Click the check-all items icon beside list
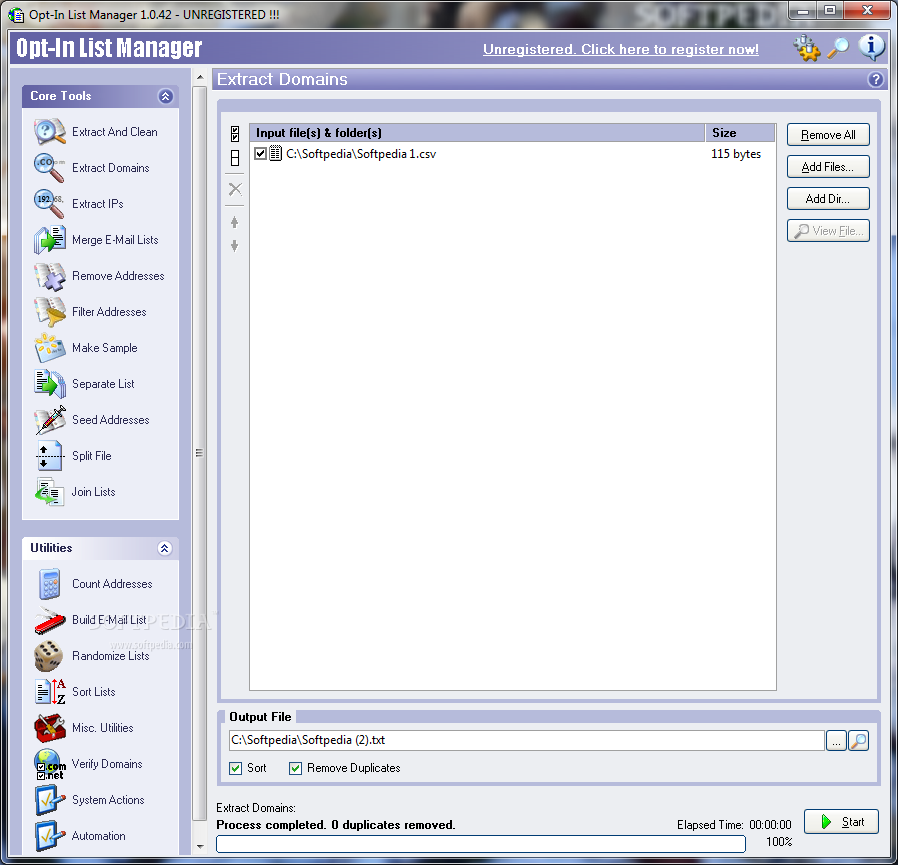 tap(235, 134)
